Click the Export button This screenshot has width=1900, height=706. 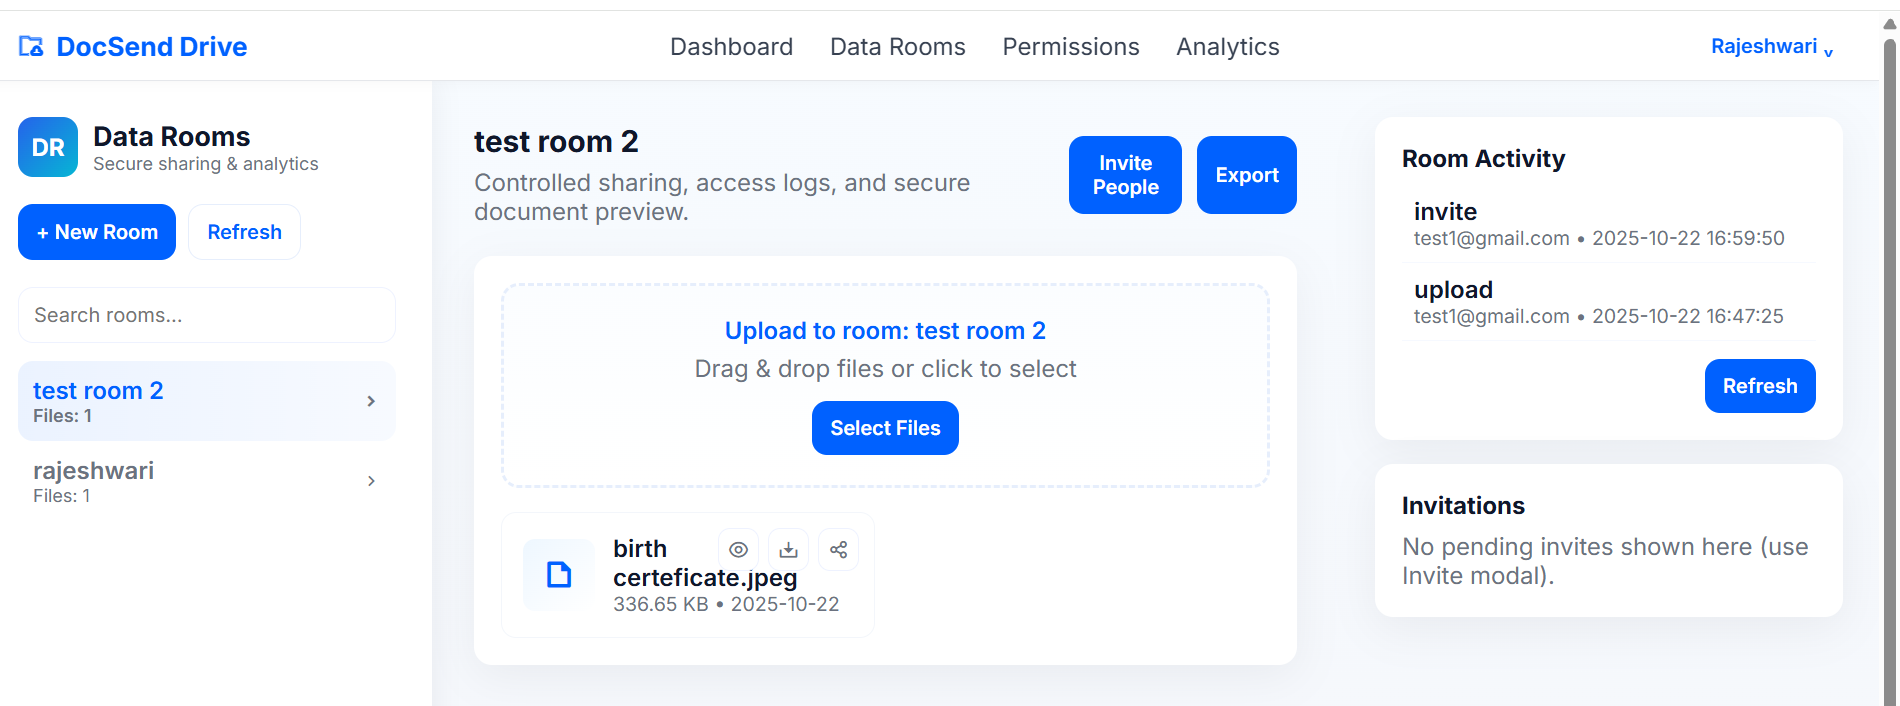[1246, 175]
